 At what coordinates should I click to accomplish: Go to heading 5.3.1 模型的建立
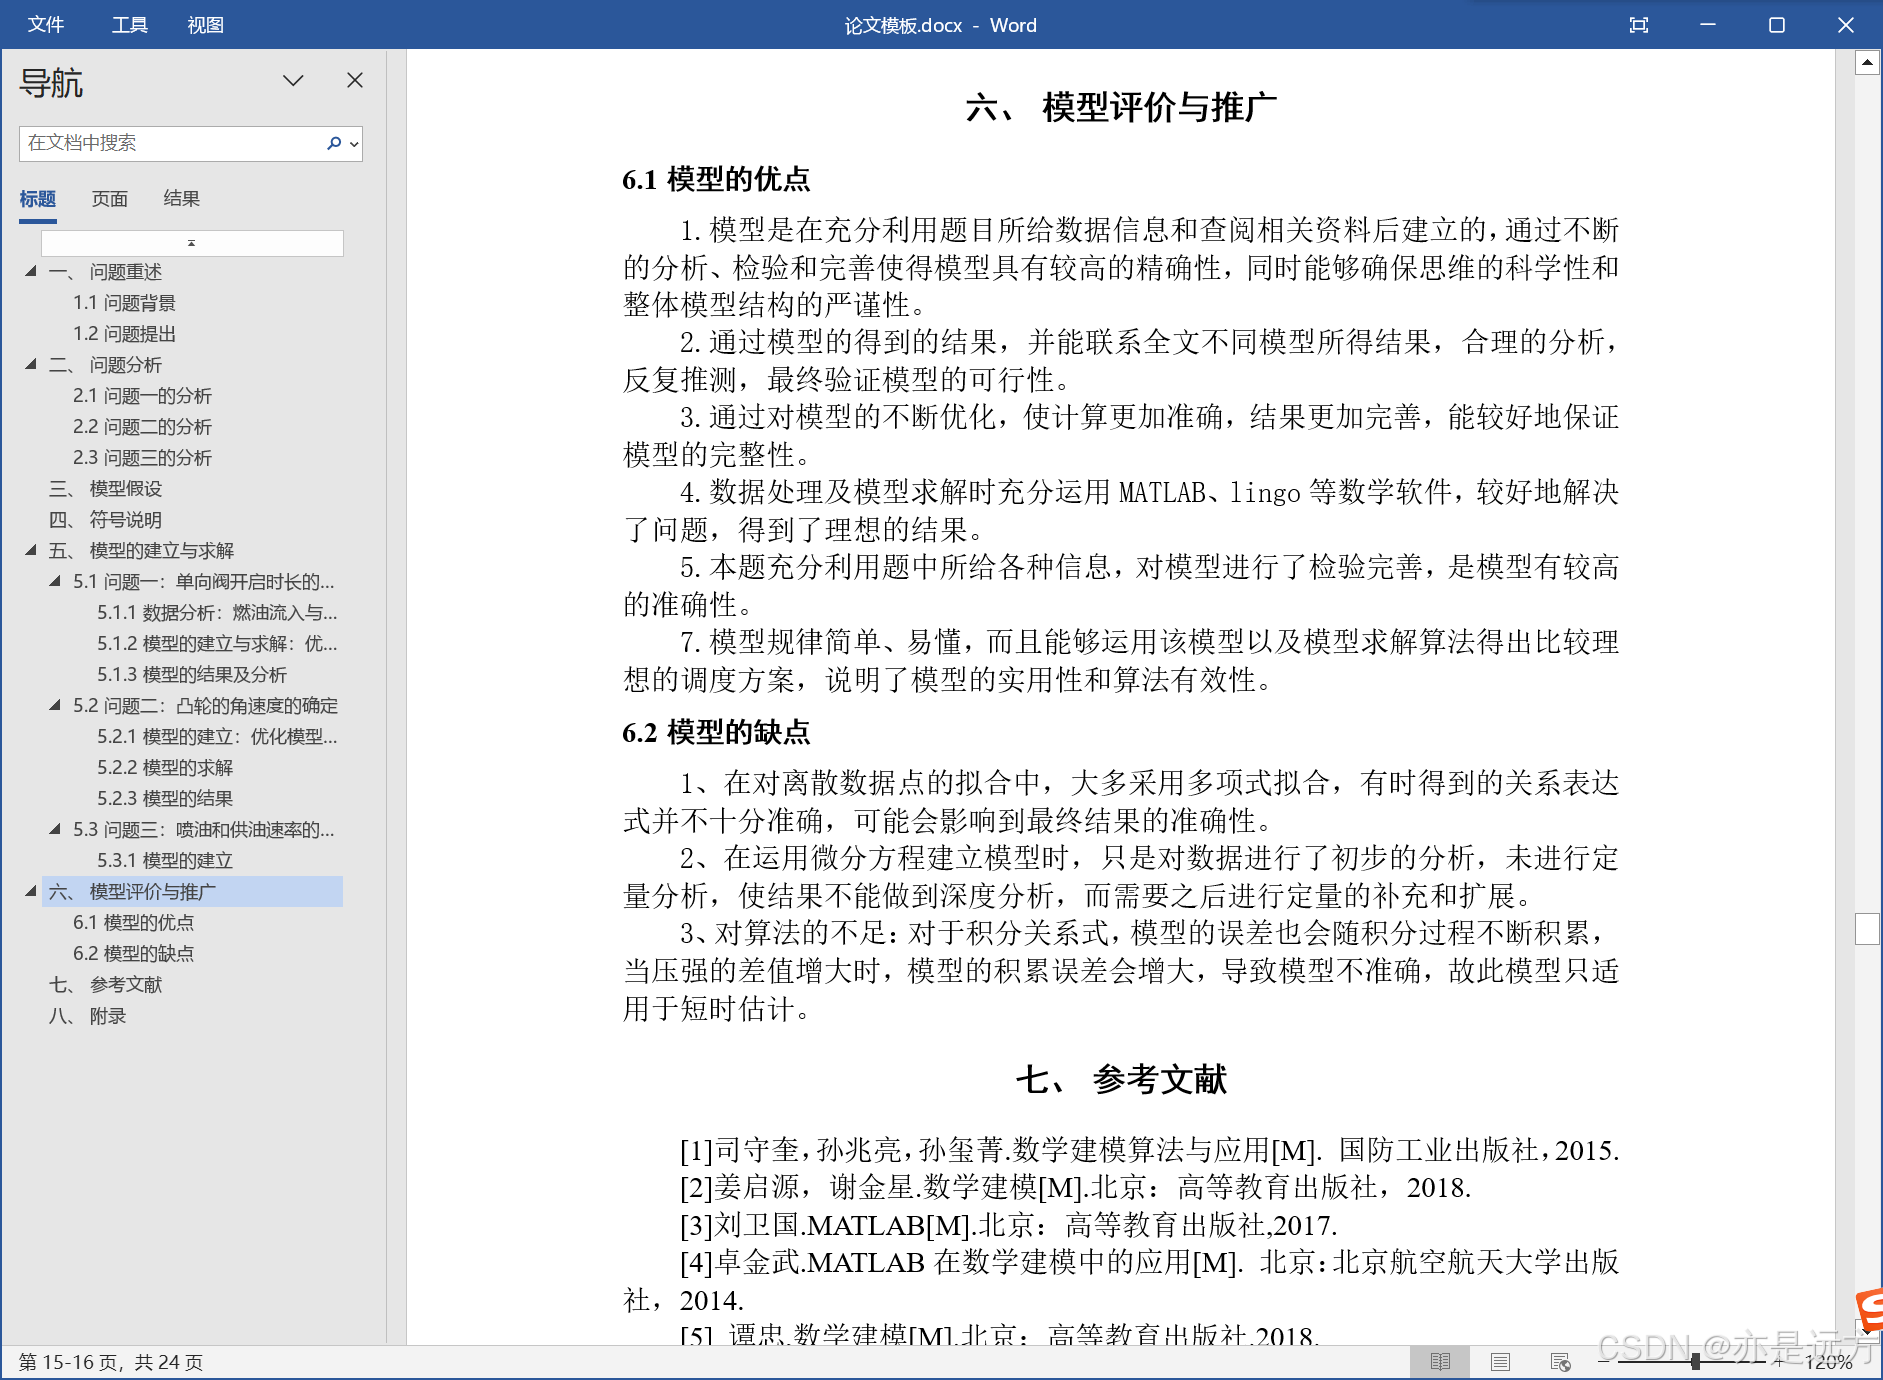pos(165,861)
